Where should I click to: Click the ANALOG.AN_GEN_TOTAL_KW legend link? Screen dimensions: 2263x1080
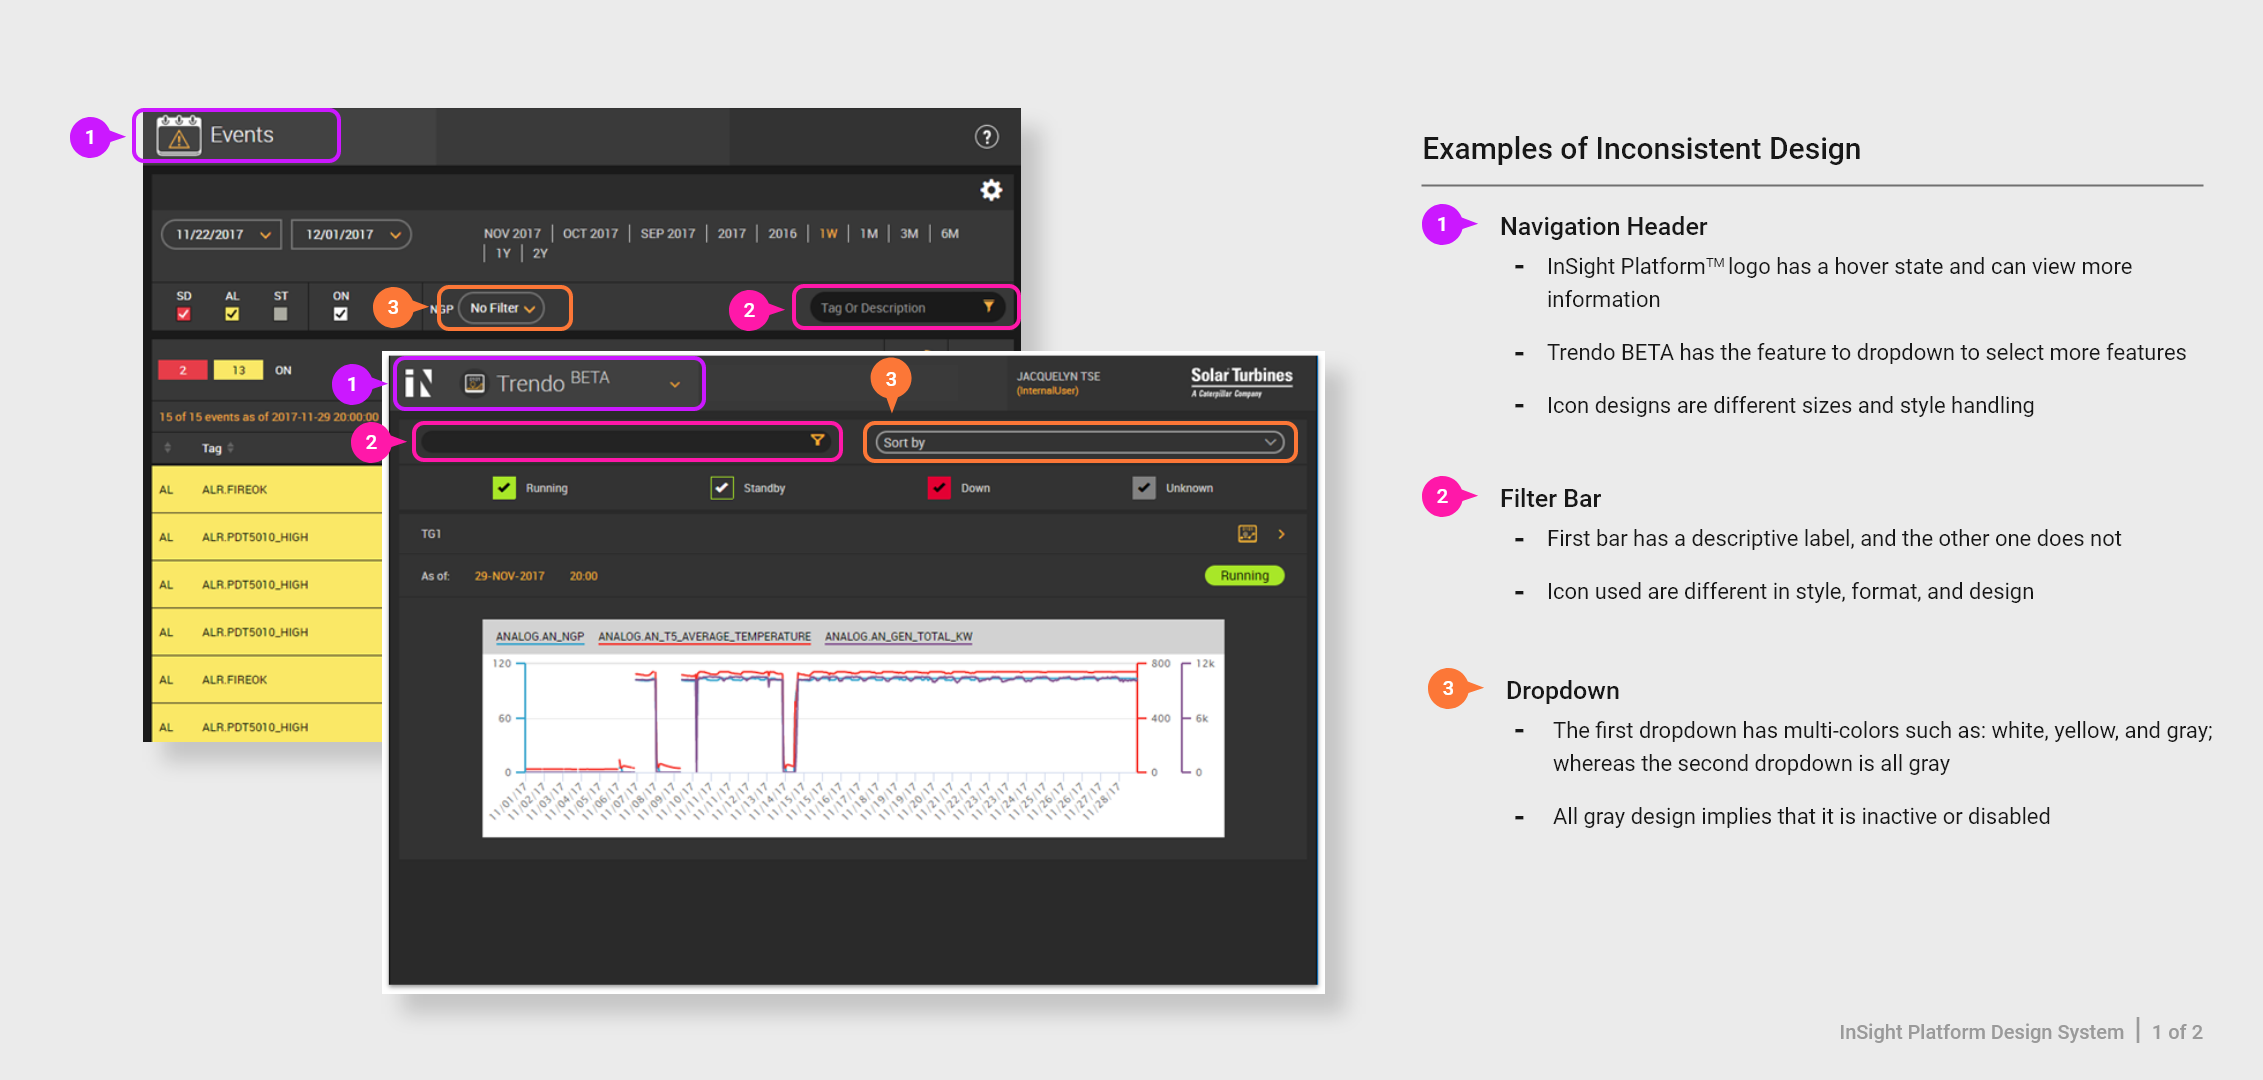898,636
